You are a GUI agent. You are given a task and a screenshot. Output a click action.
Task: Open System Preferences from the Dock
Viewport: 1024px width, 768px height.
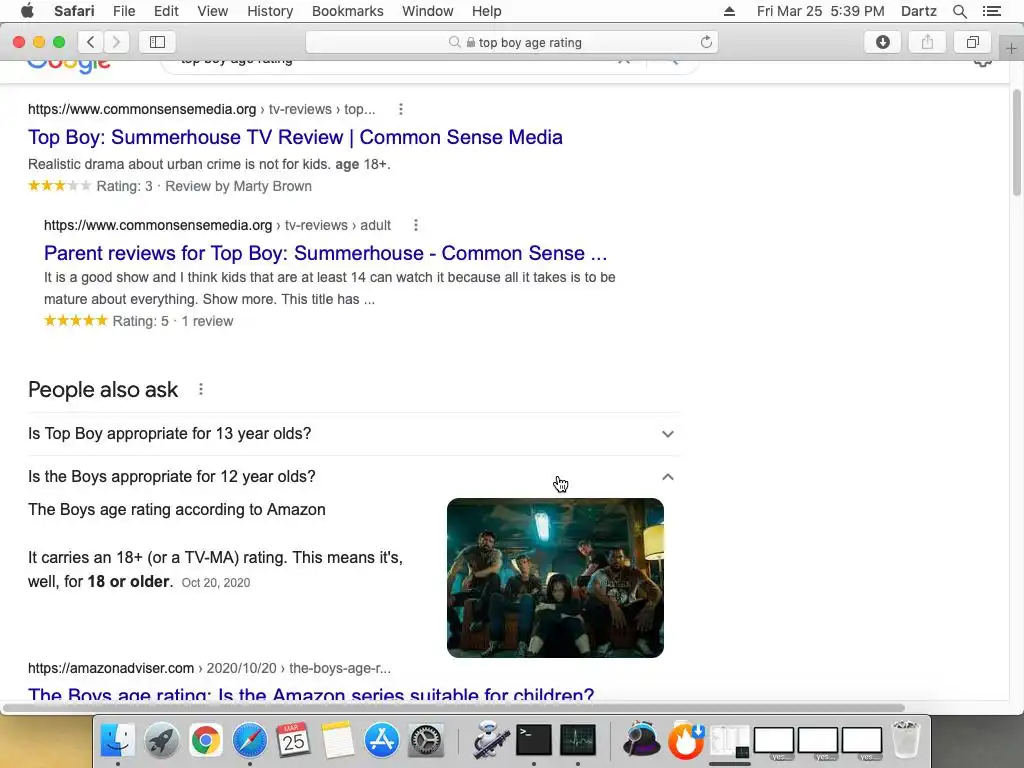pos(426,741)
